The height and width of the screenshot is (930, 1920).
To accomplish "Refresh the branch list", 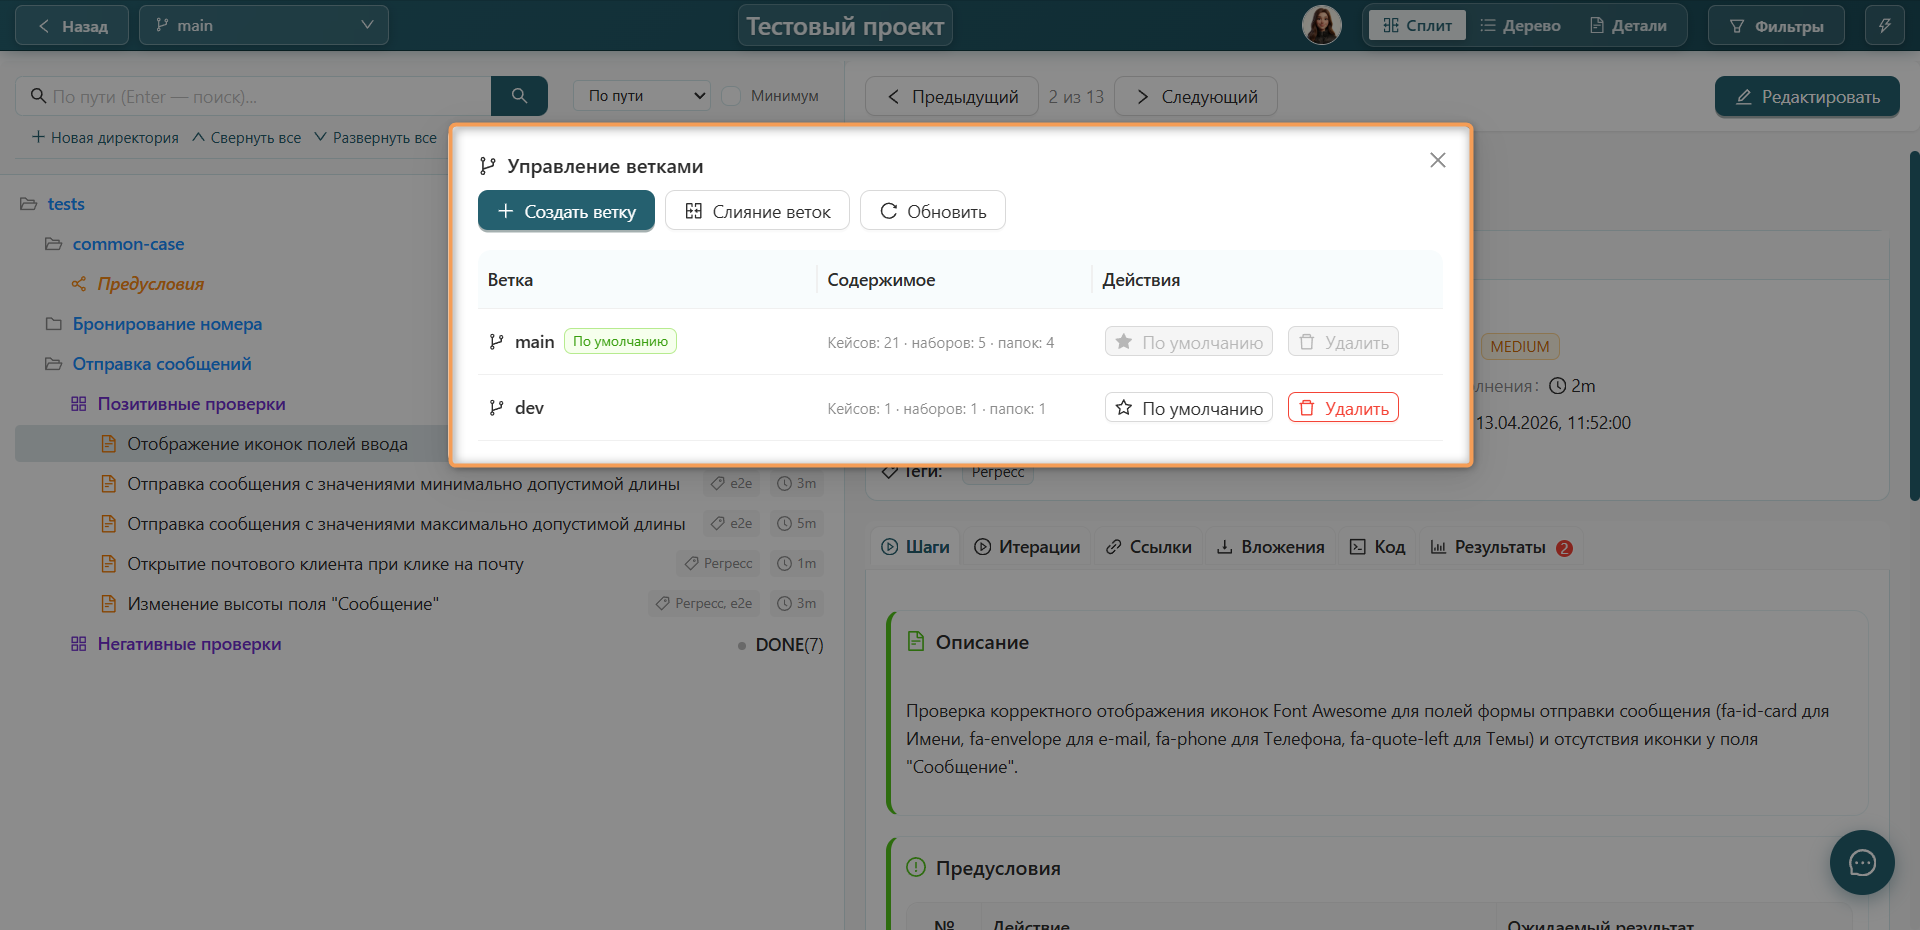I will (x=932, y=211).
